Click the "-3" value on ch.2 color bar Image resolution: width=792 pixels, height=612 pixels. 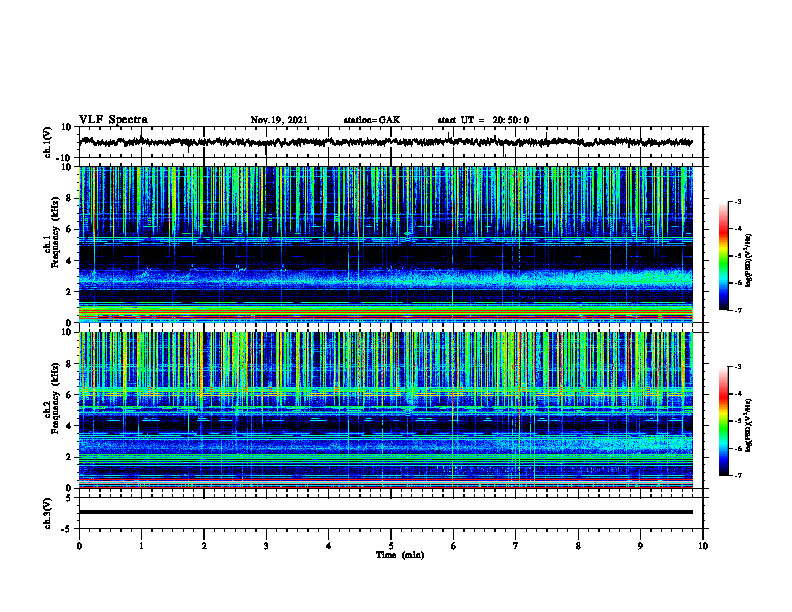[738, 367]
